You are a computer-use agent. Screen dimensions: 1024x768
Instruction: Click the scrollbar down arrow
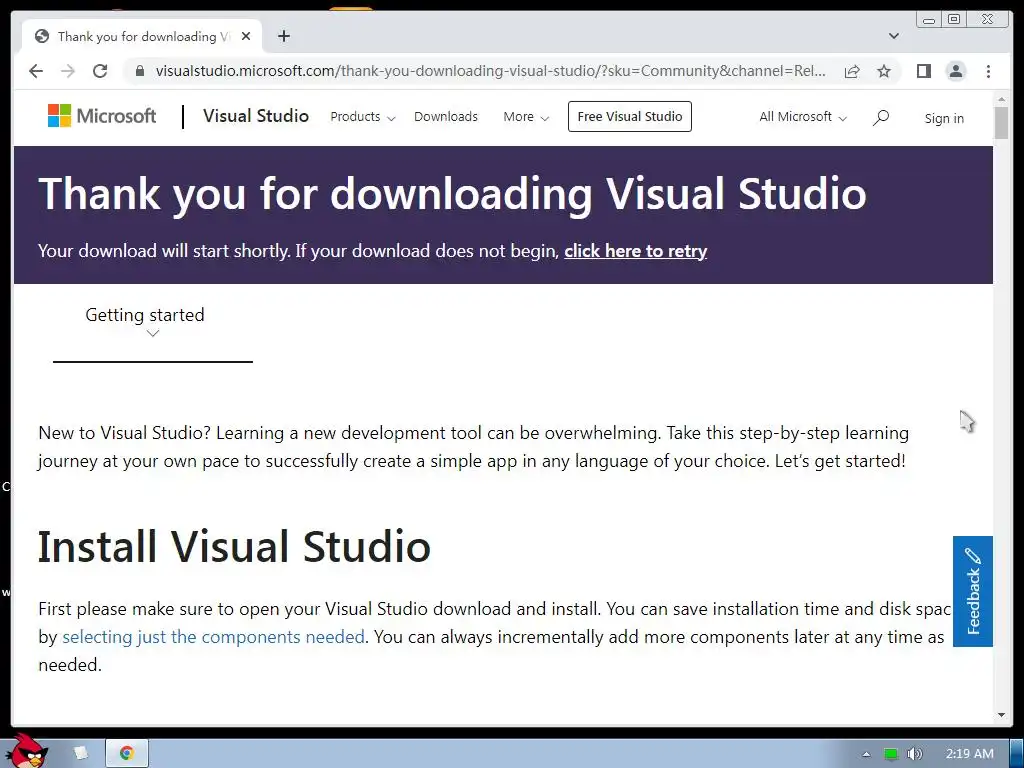coord(1001,716)
